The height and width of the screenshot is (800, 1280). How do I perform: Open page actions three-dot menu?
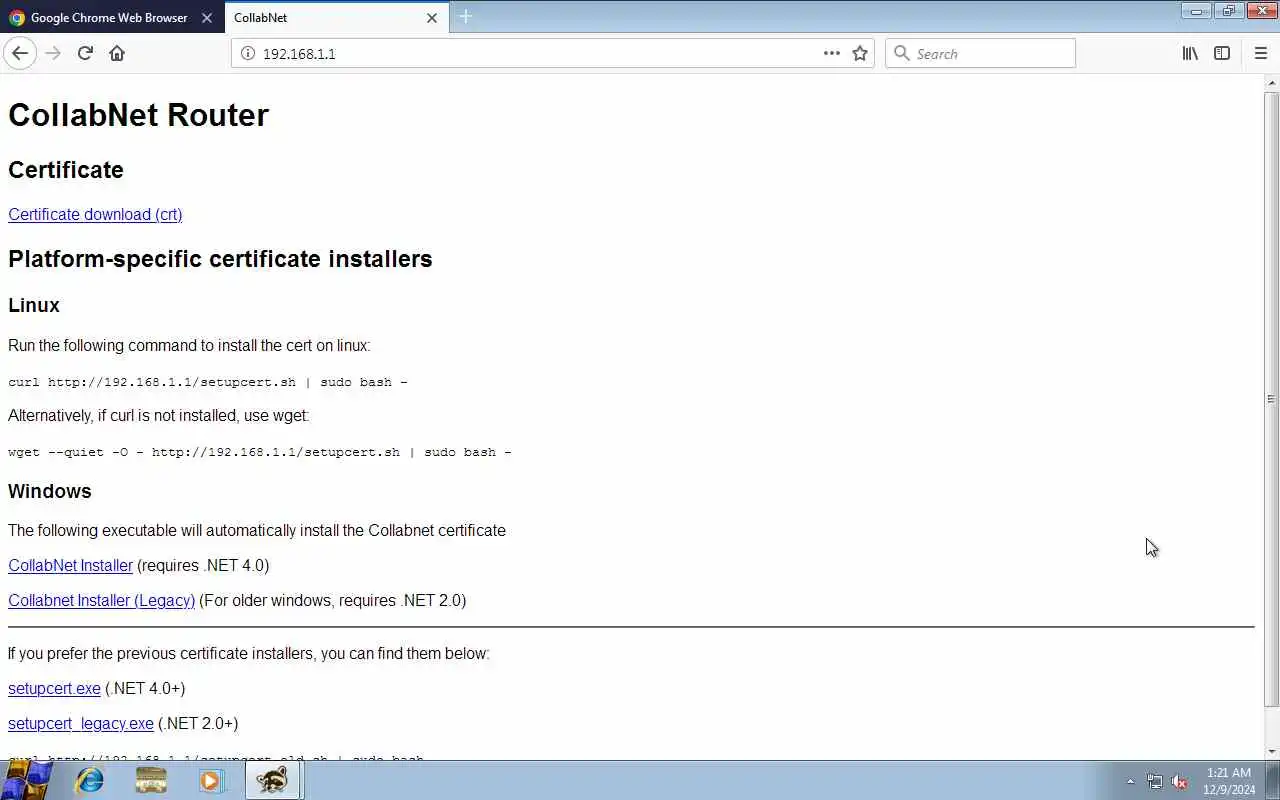[x=832, y=53]
